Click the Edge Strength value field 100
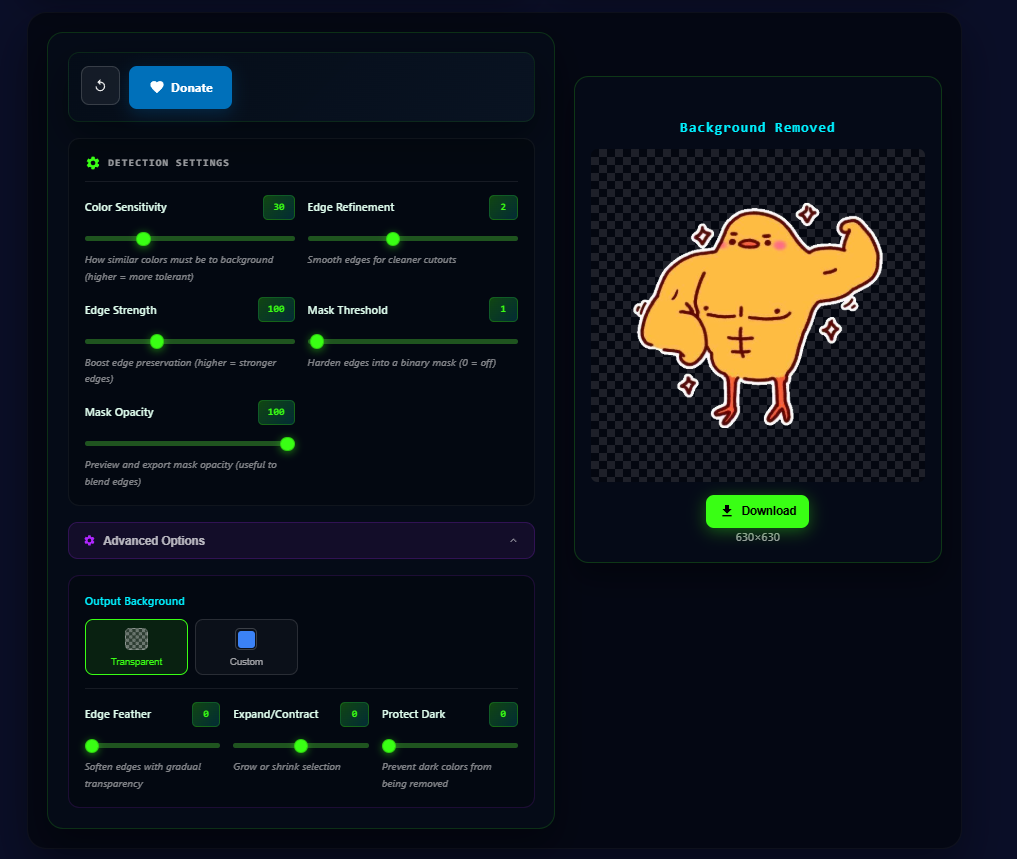This screenshot has width=1017, height=859. pos(276,309)
